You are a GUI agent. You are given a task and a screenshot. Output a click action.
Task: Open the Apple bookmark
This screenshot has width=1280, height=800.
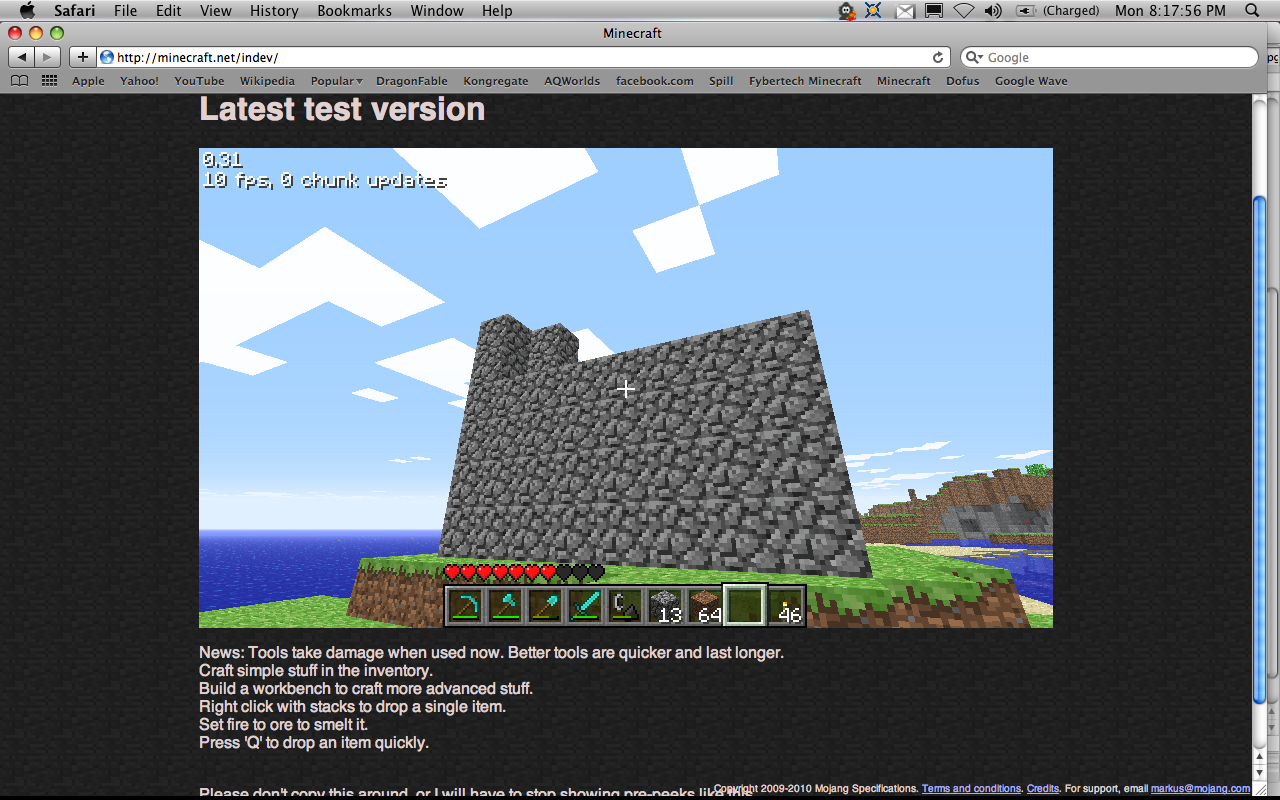coord(88,81)
